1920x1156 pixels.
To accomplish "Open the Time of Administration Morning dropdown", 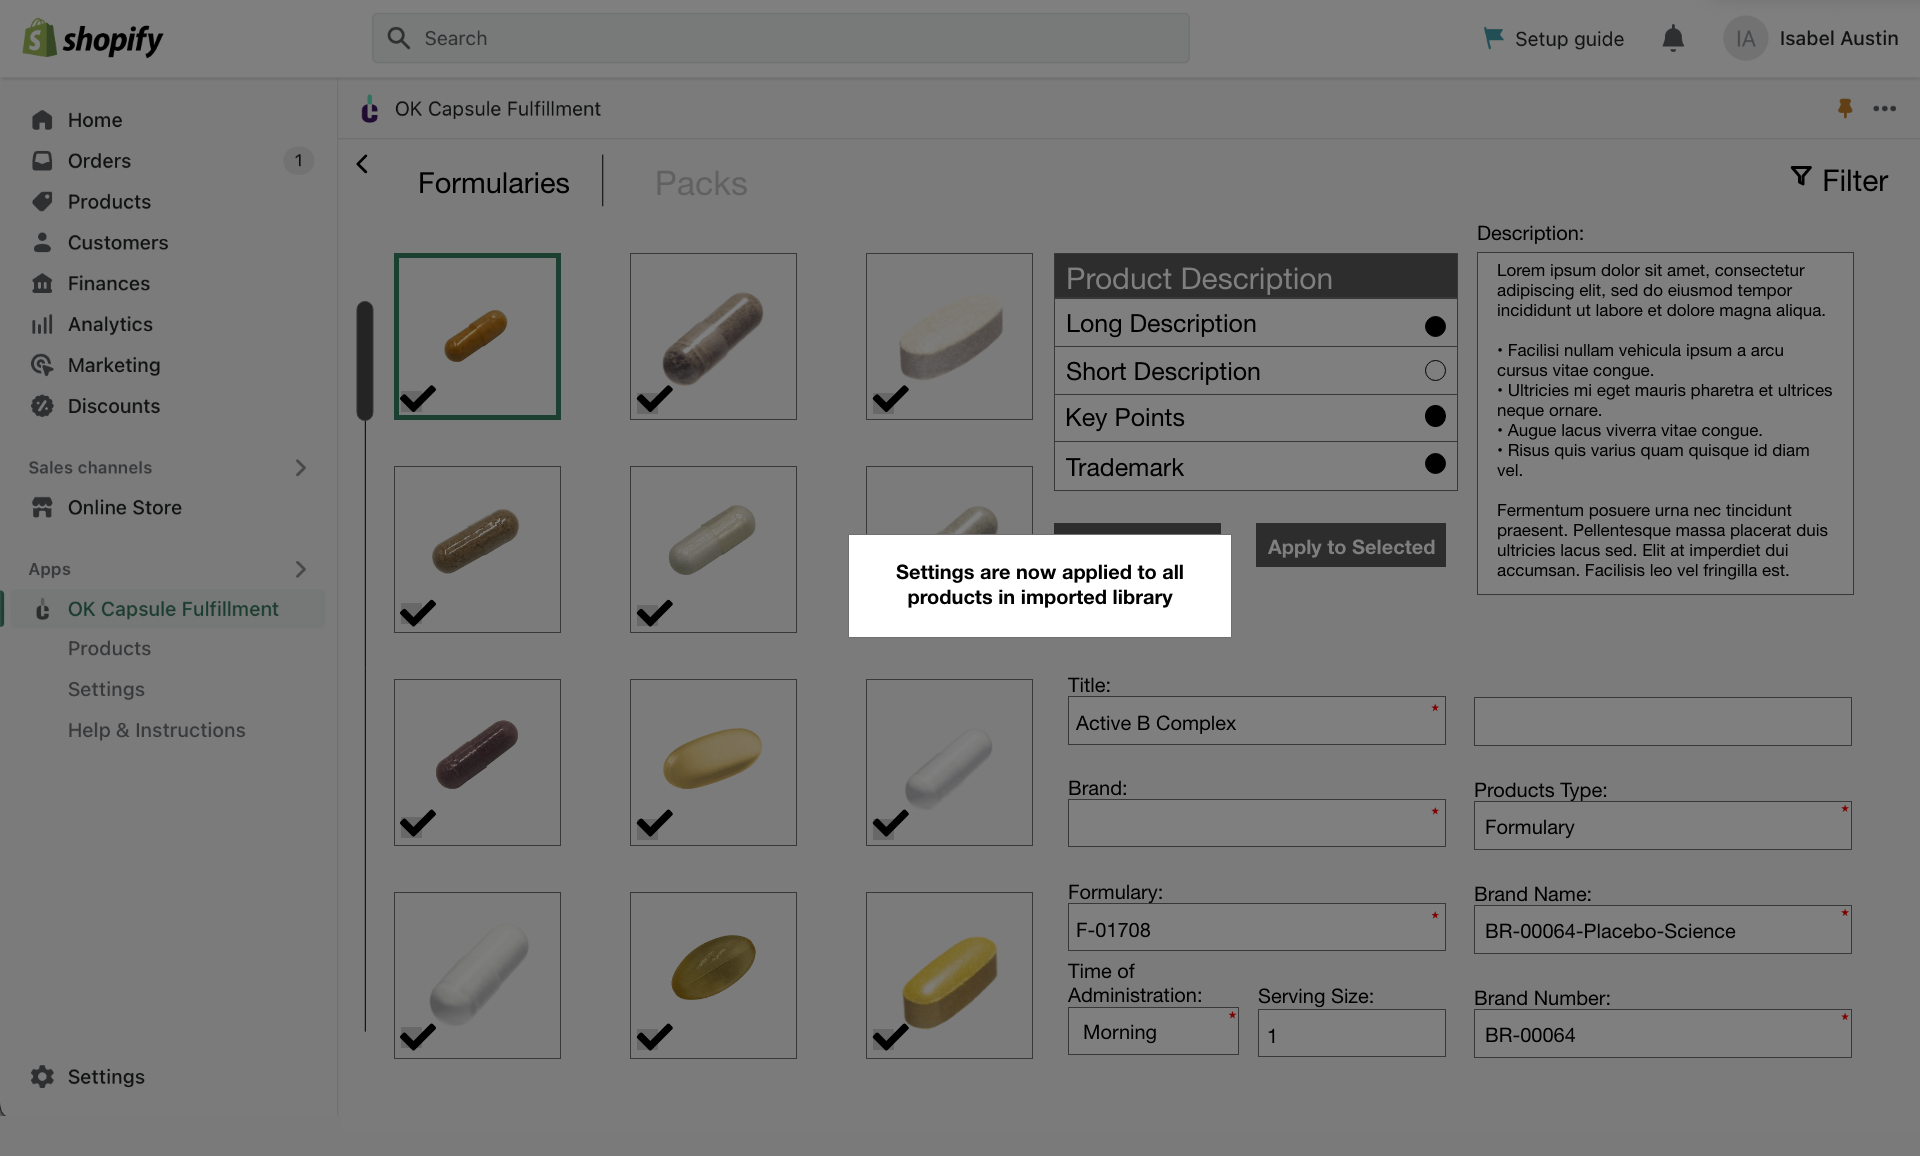I will (1152, 1032).
